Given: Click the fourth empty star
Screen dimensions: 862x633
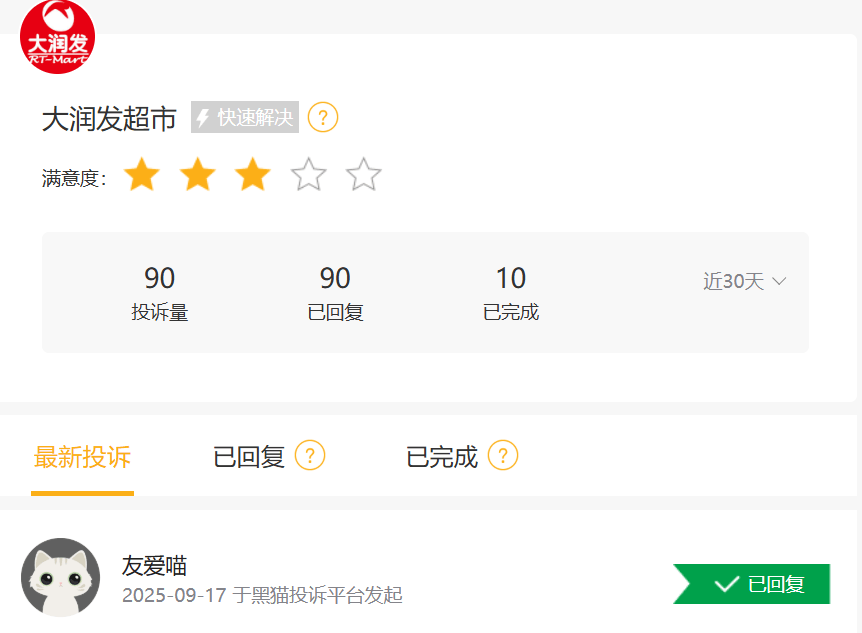Looking at the screenshot, I should pyautogui.click(x=309, y=175).
